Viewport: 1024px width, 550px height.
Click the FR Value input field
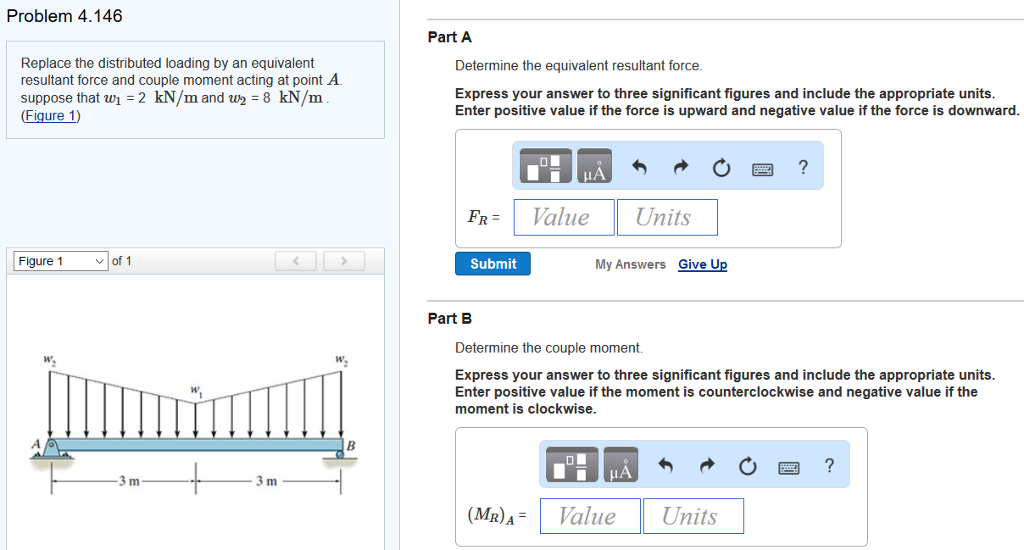[560, 217]
